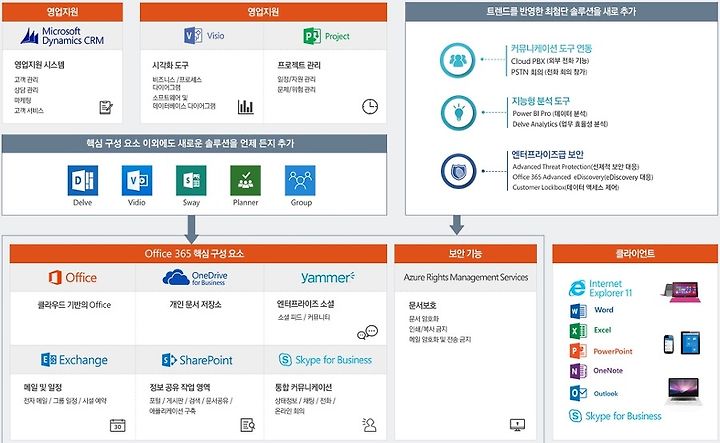Click the 핵심 구성 요소 이외에도 header bar
Viewport: 720px width, 443px height.
[x=194, y=144]
